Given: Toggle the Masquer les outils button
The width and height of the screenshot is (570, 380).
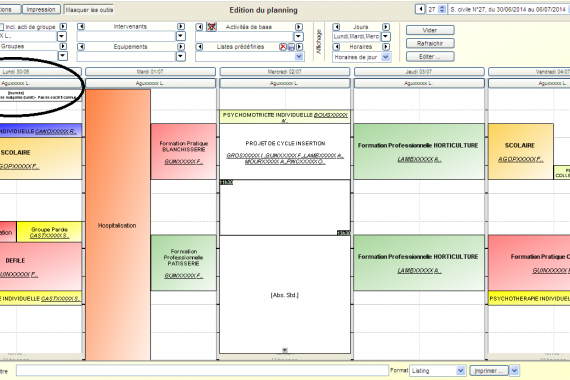Looking at the screenshot, I should [89, 9].
